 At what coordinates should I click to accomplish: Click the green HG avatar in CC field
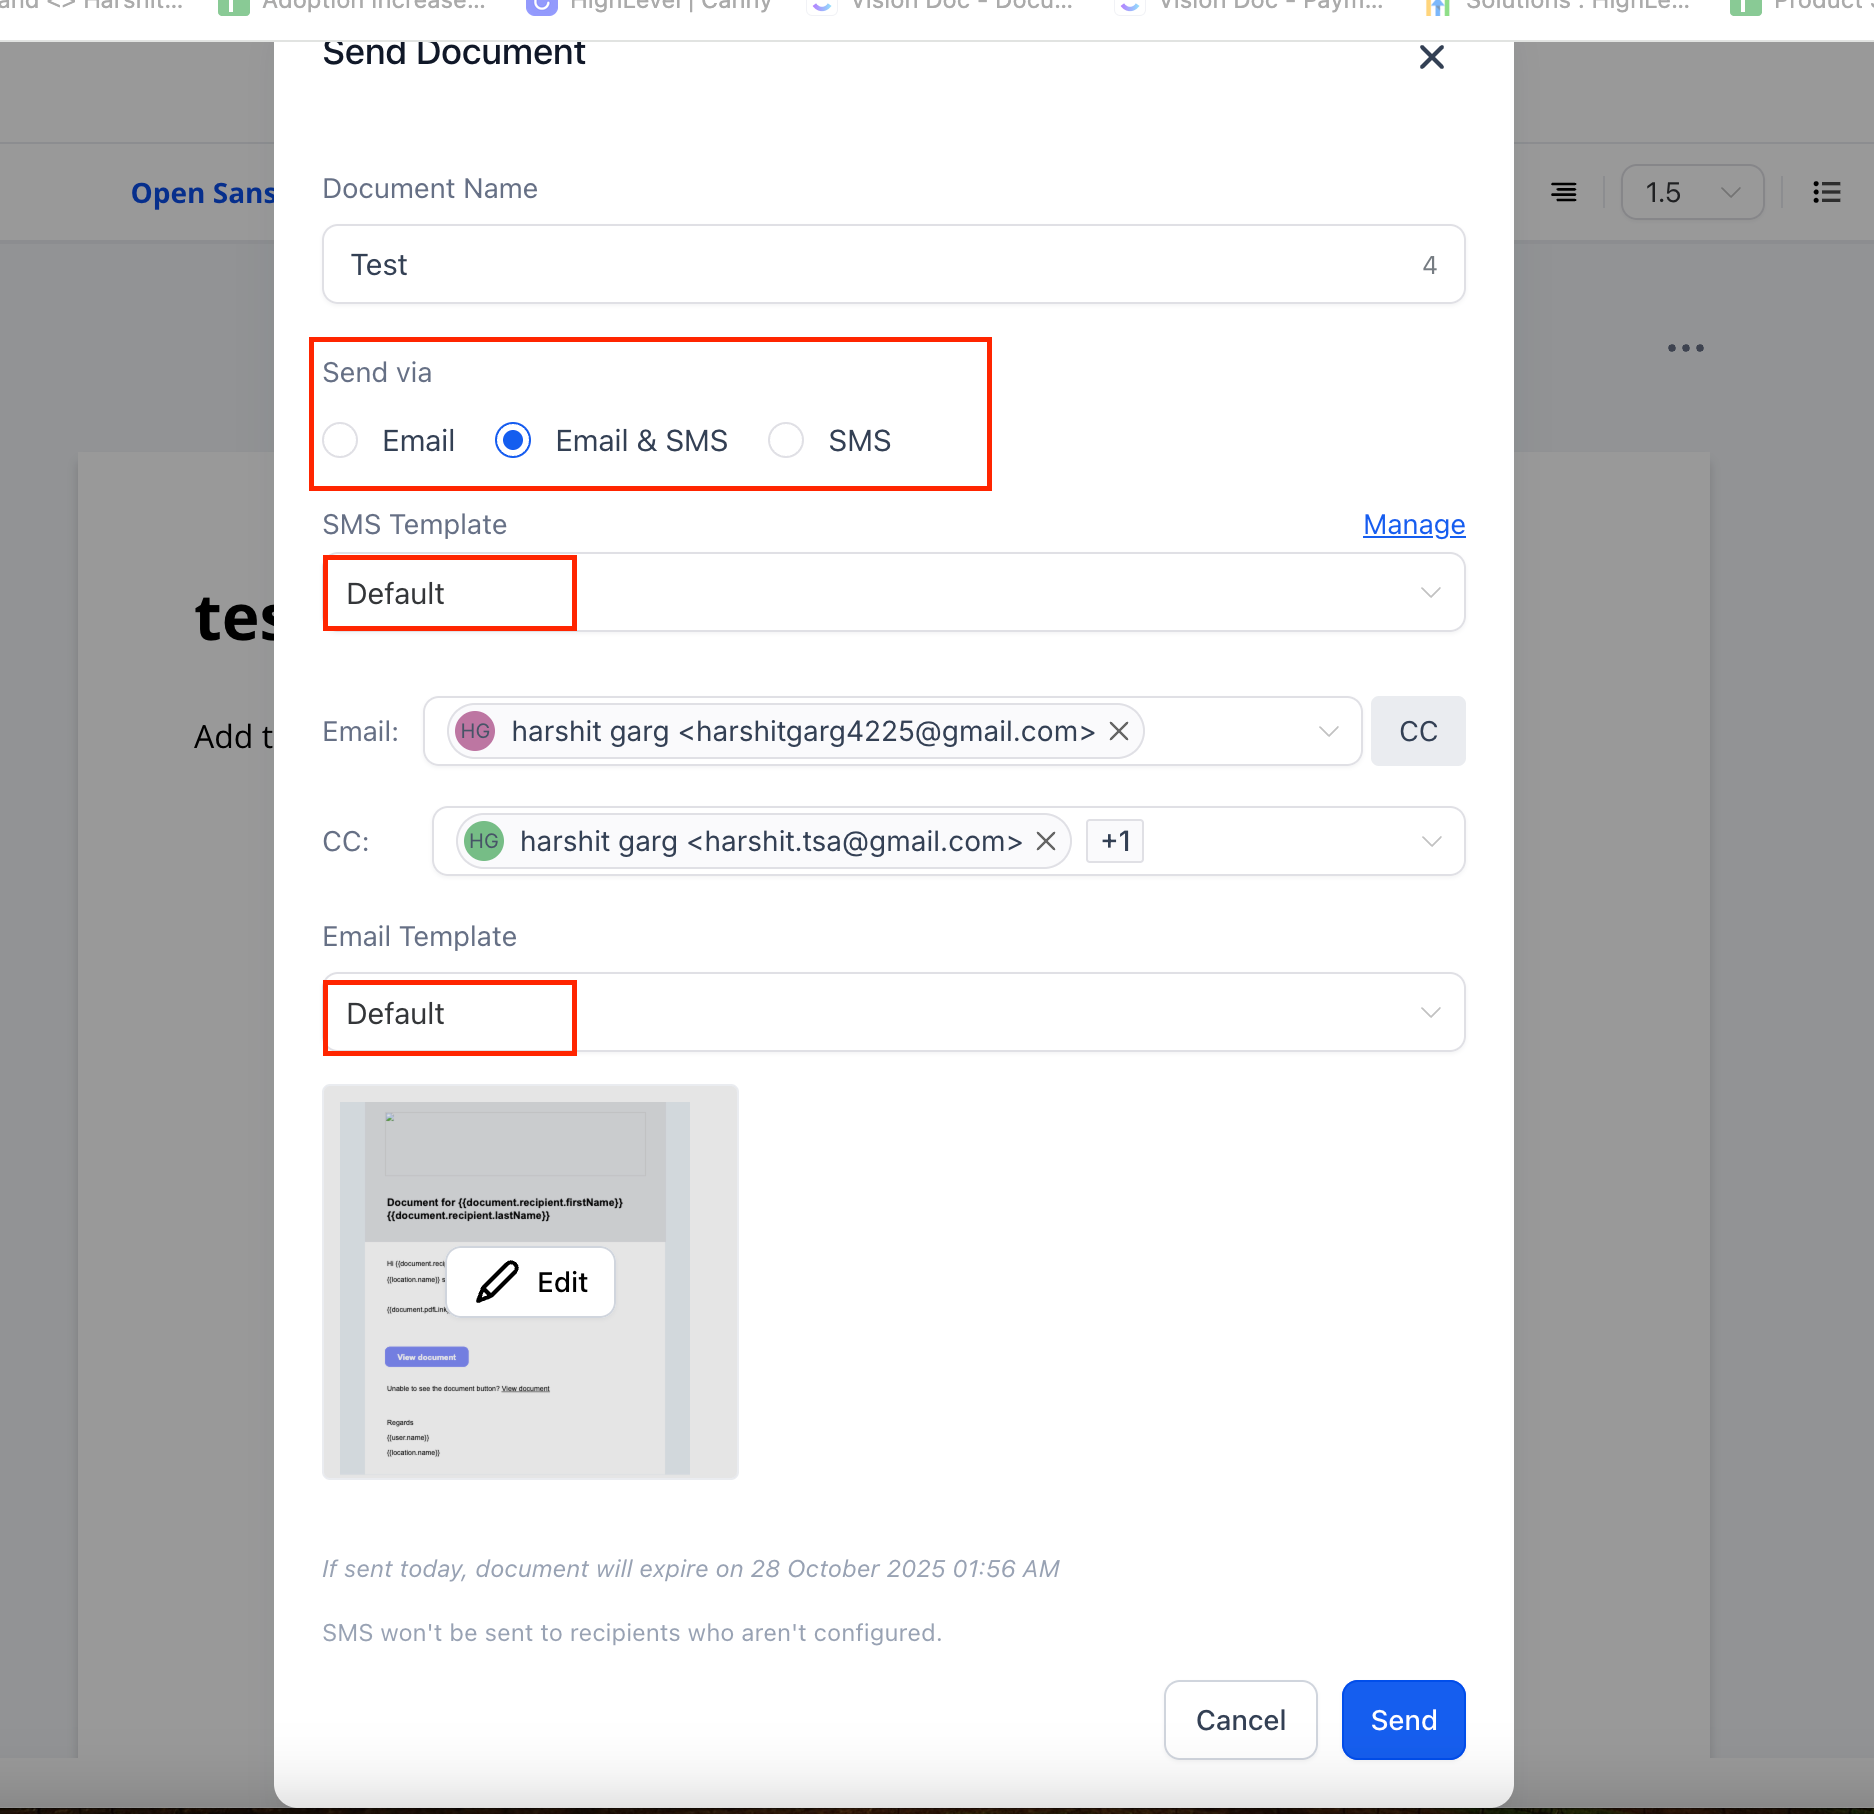click(484, 841)
